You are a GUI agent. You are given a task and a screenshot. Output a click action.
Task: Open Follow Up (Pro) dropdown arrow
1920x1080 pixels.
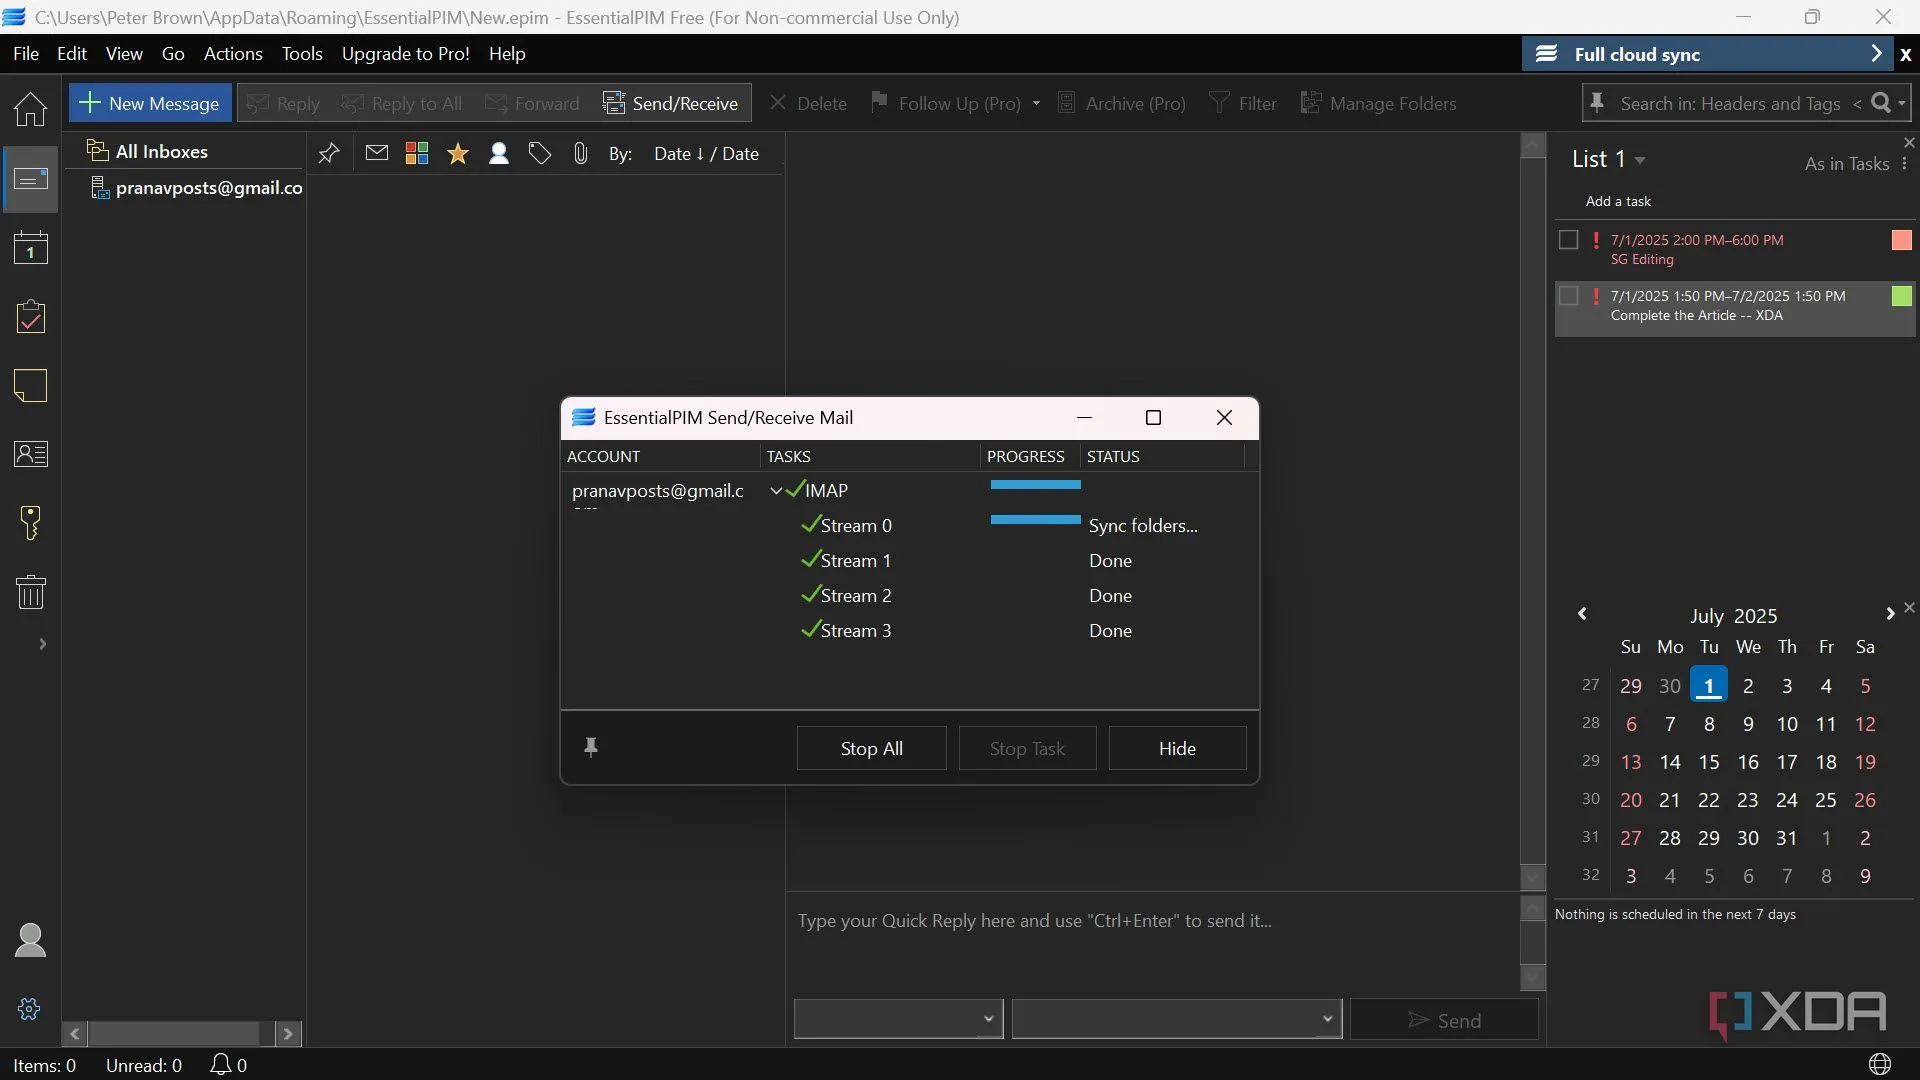tap(1036, 103)
